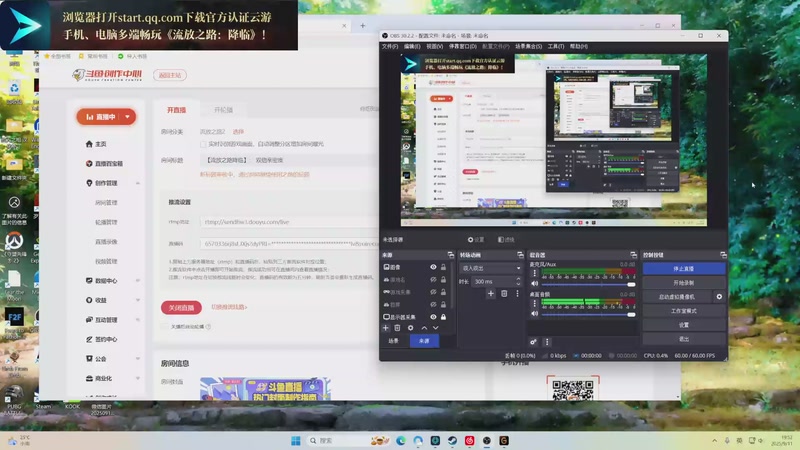Move selected source up with arrow icon
The image size is (800, 450).
pyautogui.click(x=424, y=328)
